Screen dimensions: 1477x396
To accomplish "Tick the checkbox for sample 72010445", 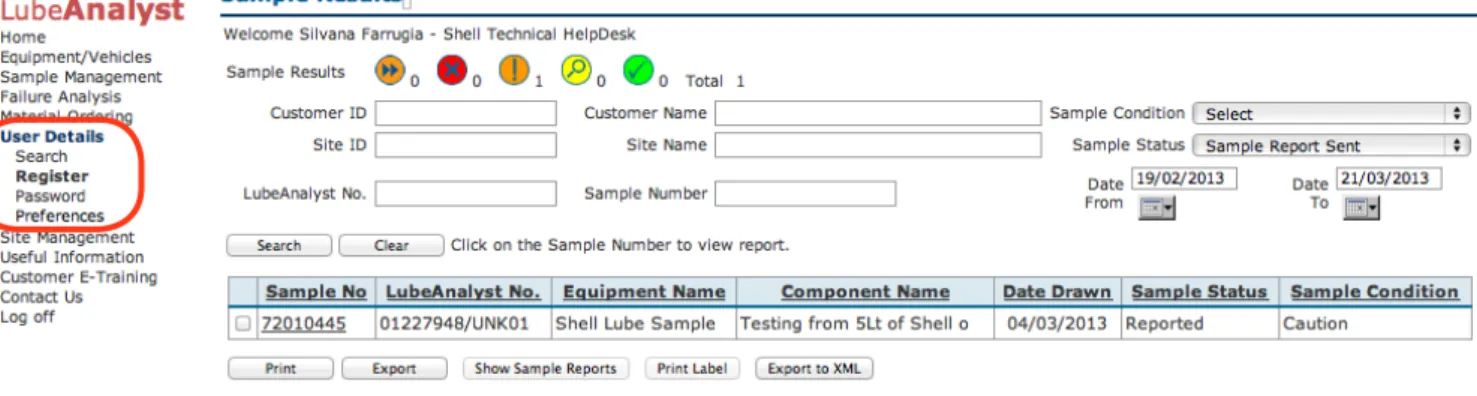I will tap(243, 324).
